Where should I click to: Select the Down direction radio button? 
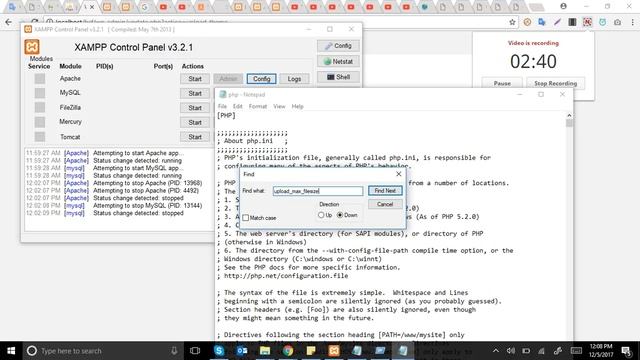click(340, 215)
